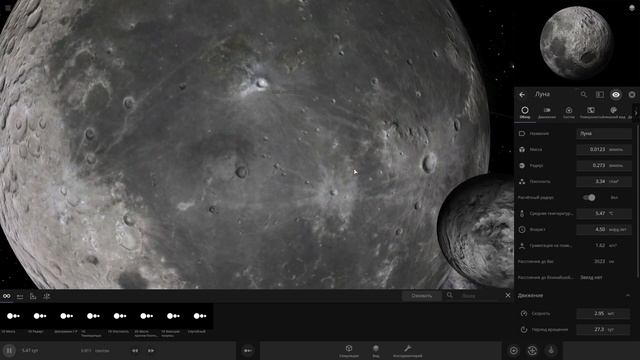The width and height of the screenshot is (640, 360).
Task: Select the first comparison thumbnail by mass
Action: tap(13, 316)
